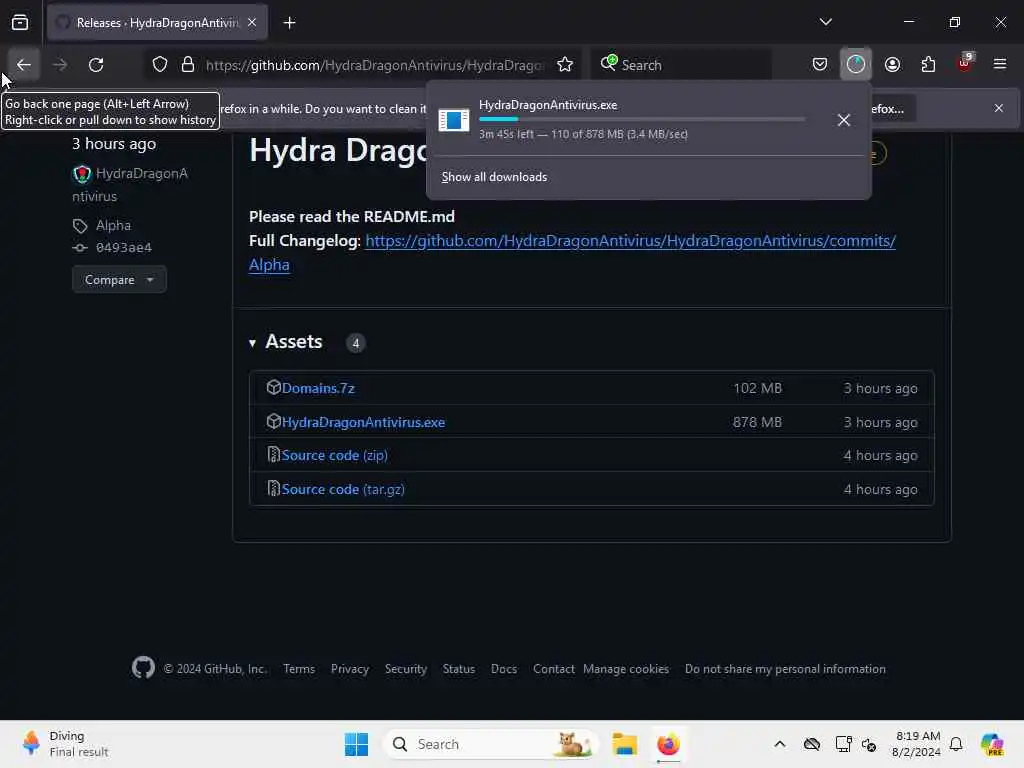Open footer Status link
The height and width of the screenshot is (768, 1024).
pyautogui.click(x=458, y=669)
